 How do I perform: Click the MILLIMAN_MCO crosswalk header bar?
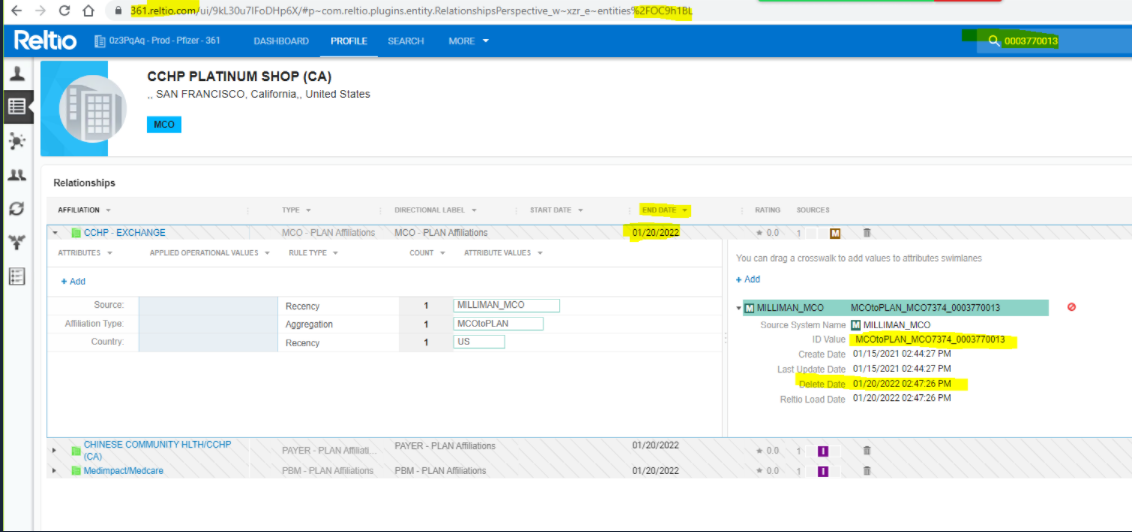click(895, 308)
